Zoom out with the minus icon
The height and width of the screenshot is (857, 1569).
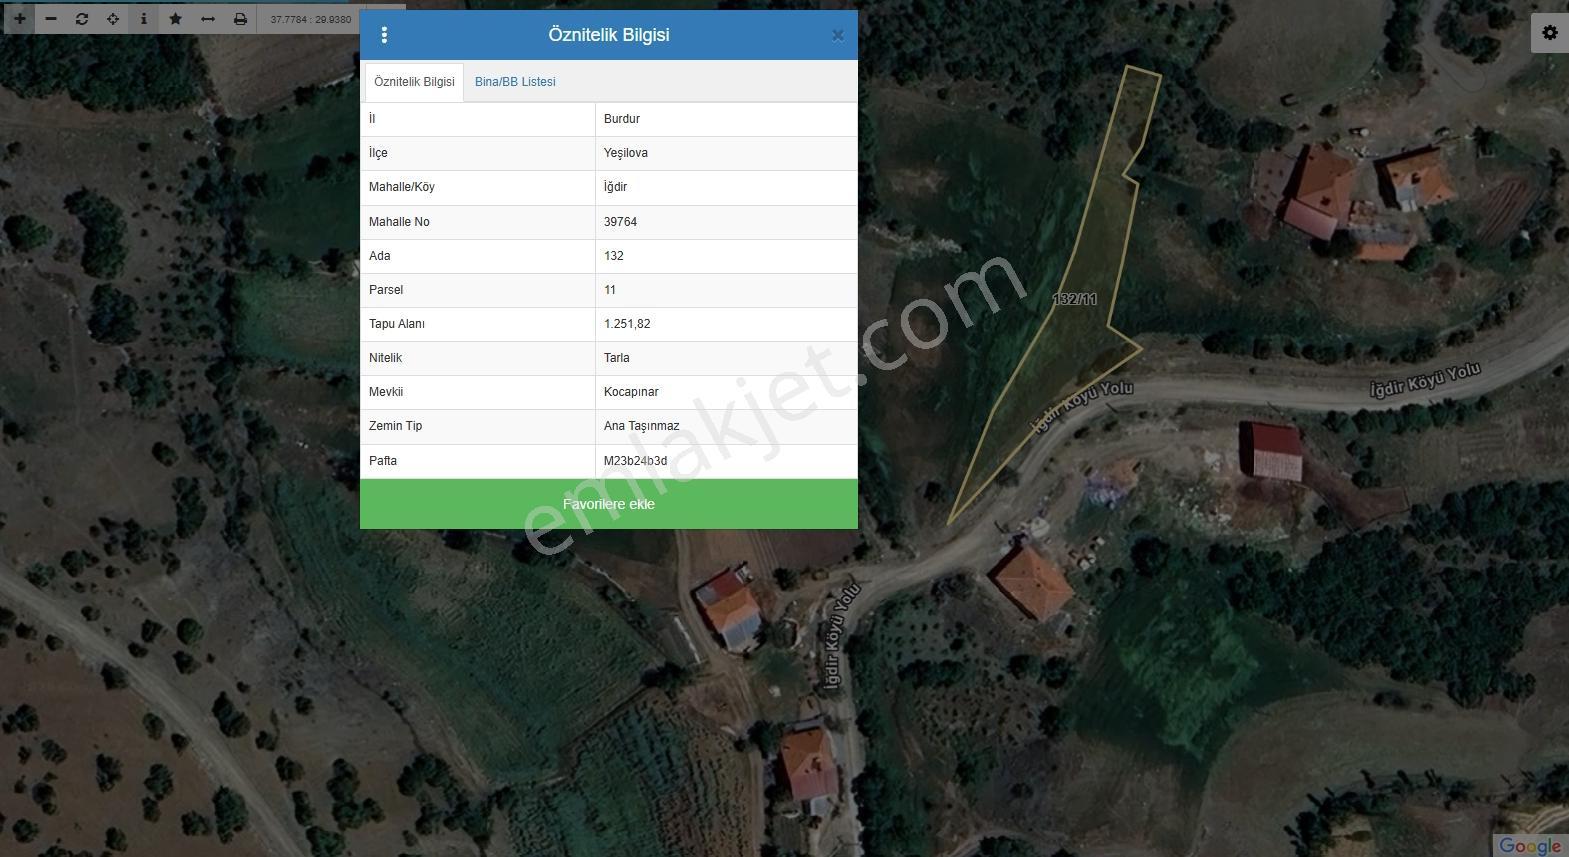(x=51, y=19)
